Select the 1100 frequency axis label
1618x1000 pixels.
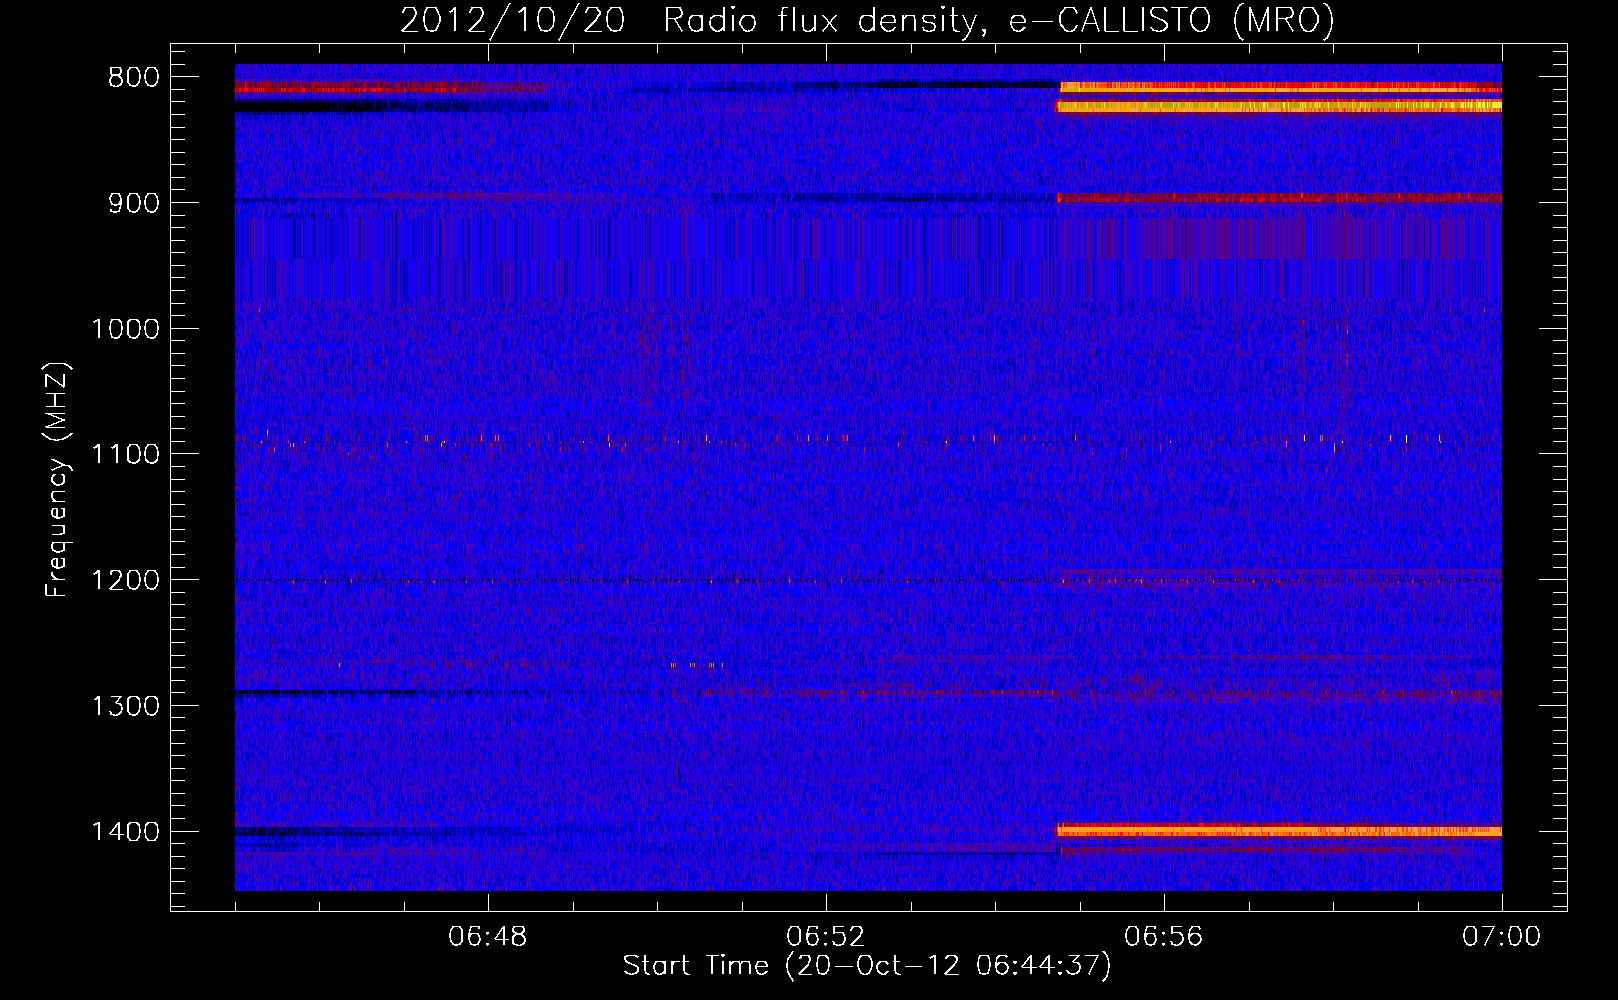click(125, 455)
